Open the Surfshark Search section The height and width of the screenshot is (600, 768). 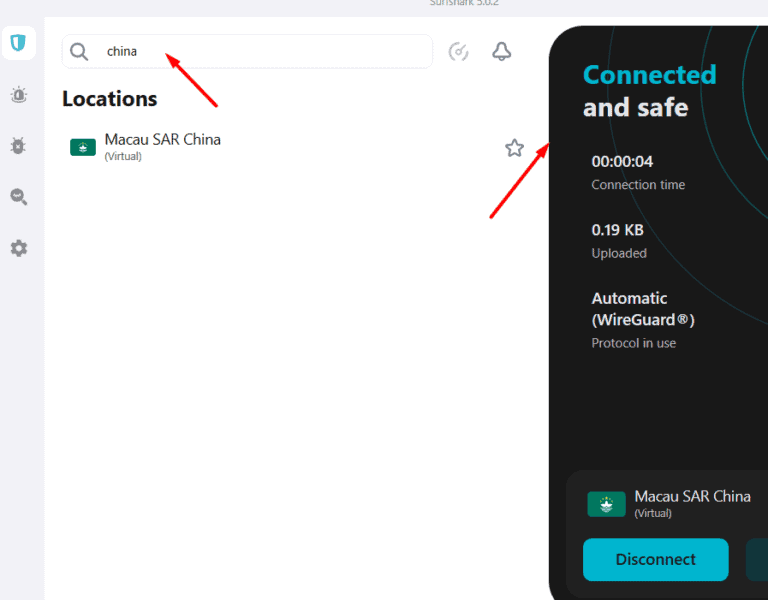coord(18,197)
